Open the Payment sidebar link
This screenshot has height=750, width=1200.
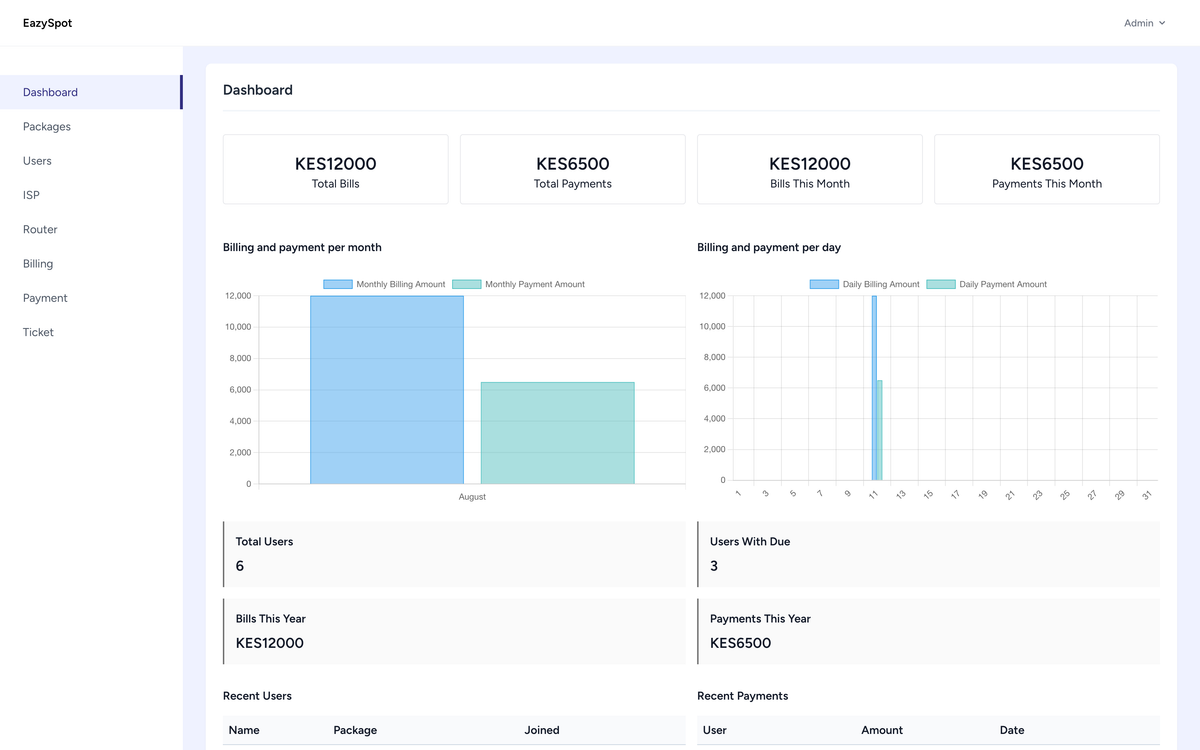coord(45,298)
